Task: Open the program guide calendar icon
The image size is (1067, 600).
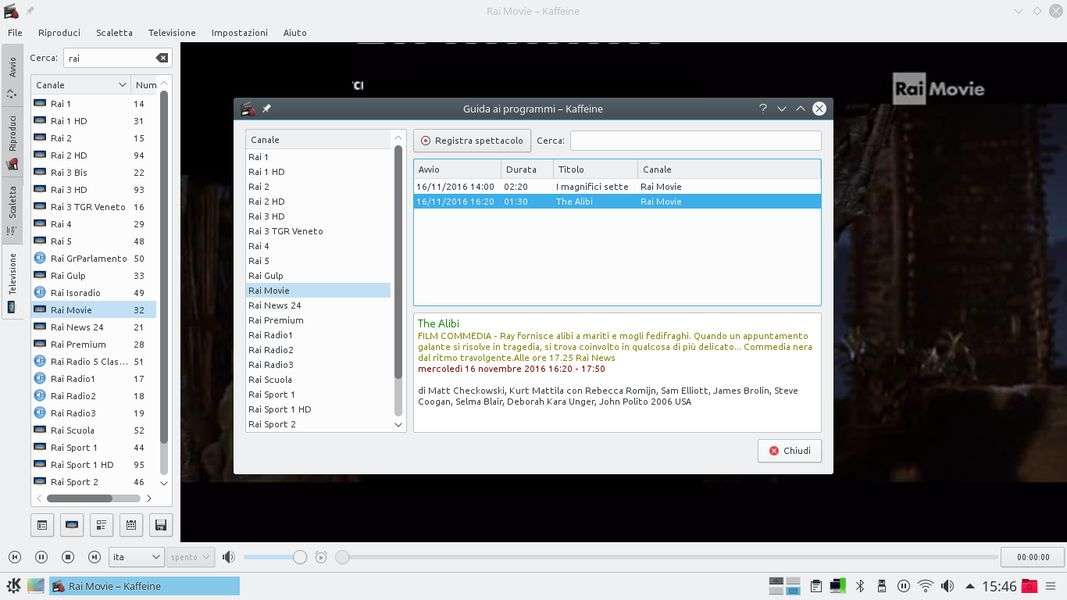Action: point(130,524)
